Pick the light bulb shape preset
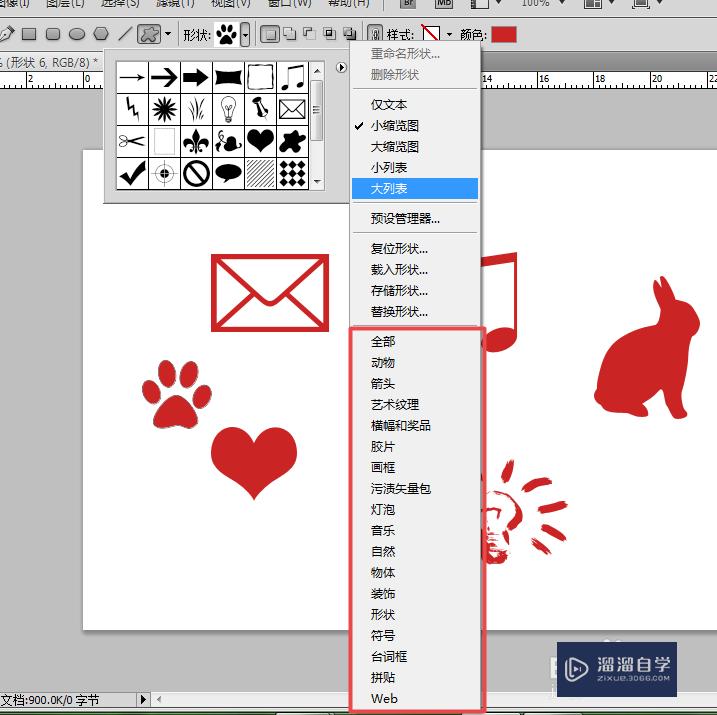The height and width of the screenshot is (715, 717). (228, 108)
